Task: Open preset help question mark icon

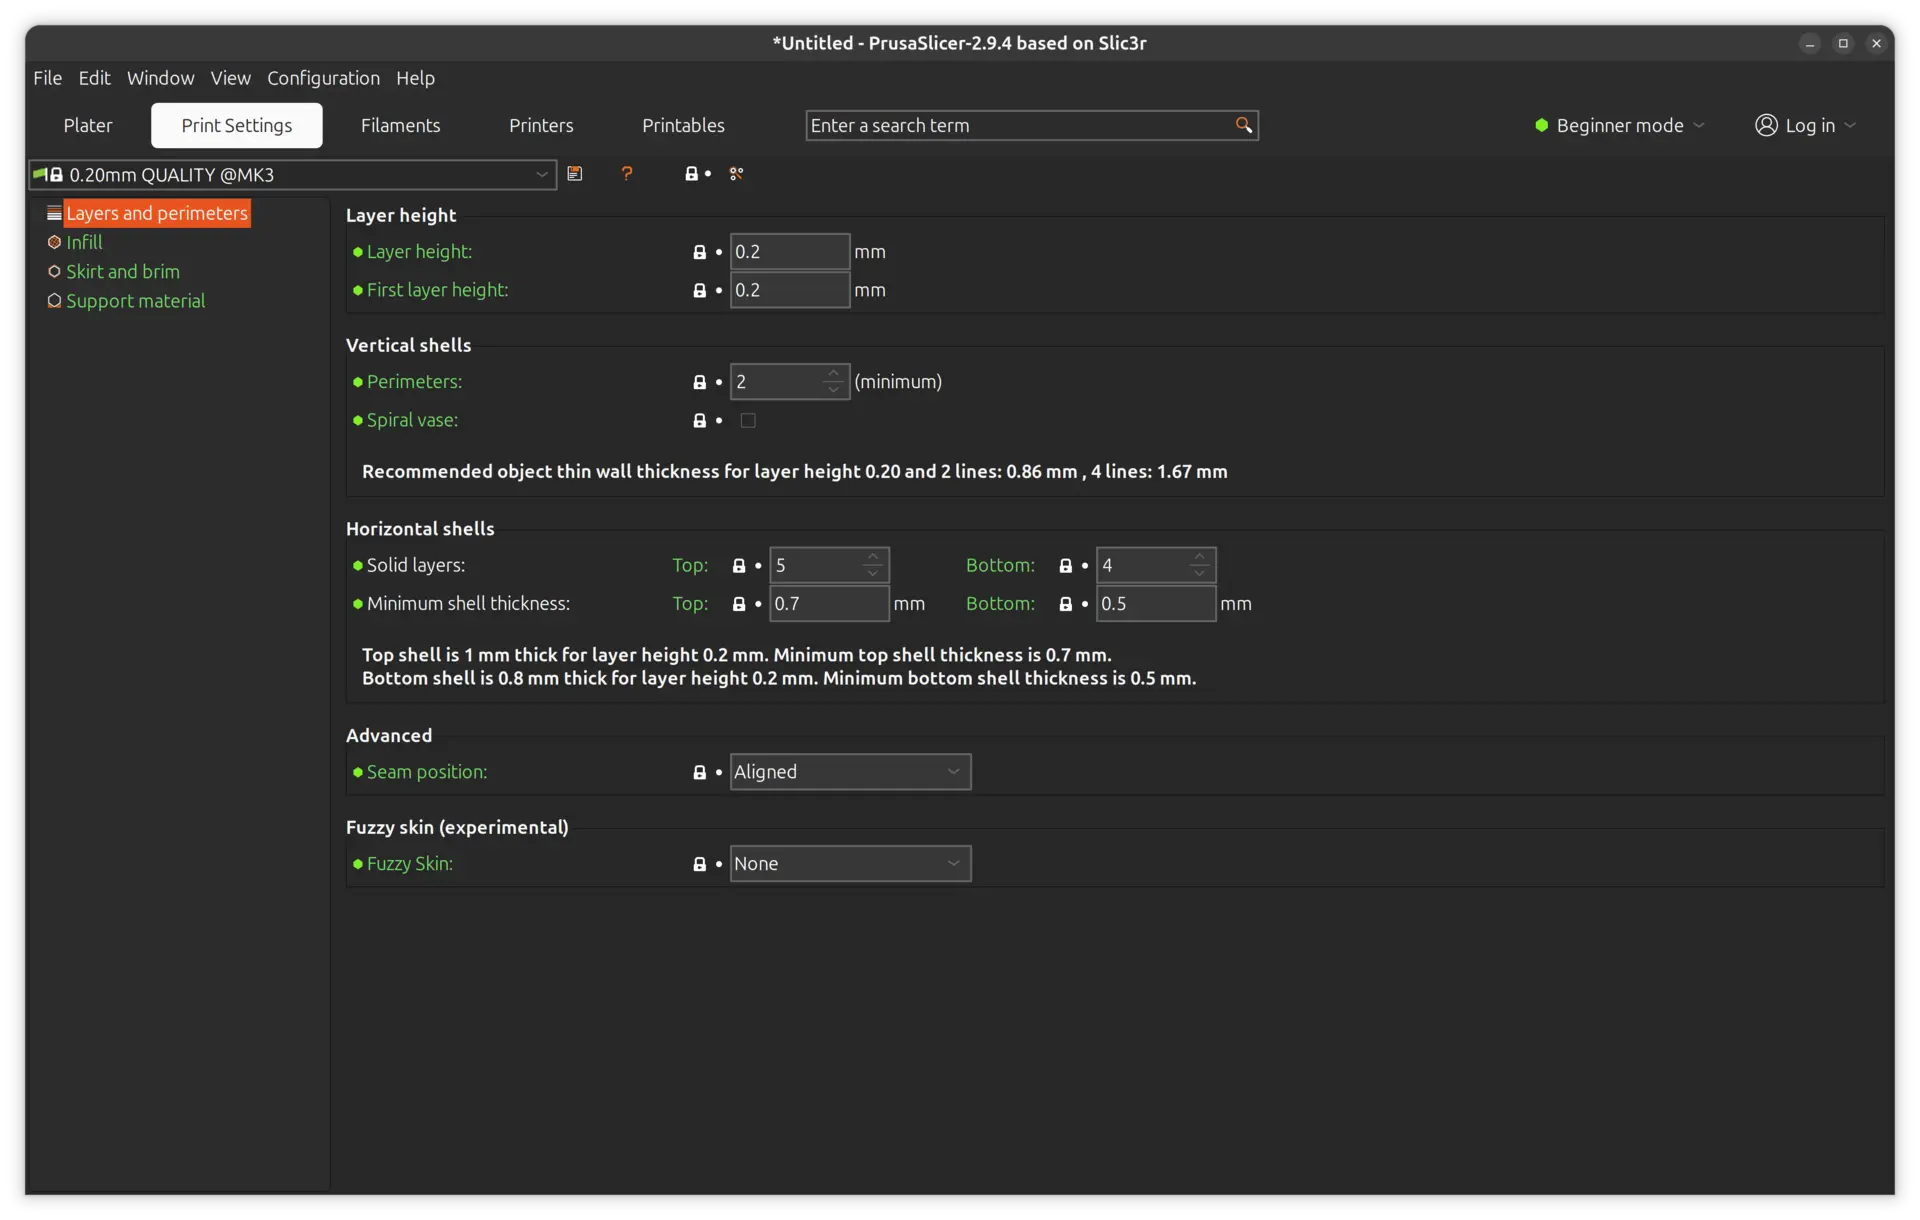Action: pyautogui.click(x=627, y=174)
